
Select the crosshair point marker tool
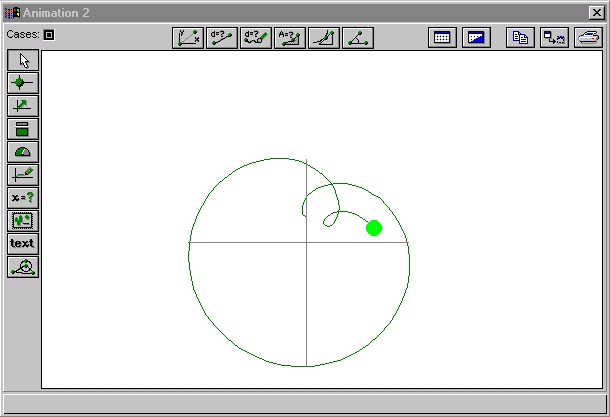point(23,83)
